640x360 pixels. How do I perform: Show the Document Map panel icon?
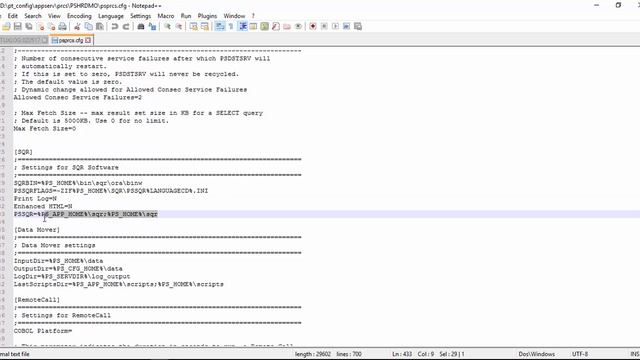click(264, 27)
